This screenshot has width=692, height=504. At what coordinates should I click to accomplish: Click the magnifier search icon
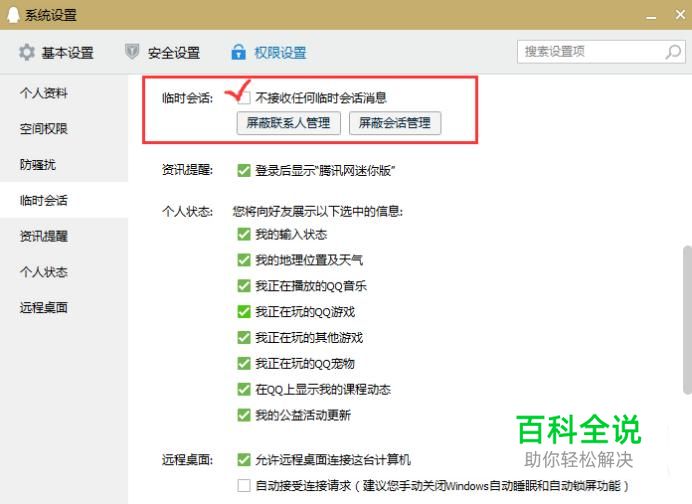673,52
